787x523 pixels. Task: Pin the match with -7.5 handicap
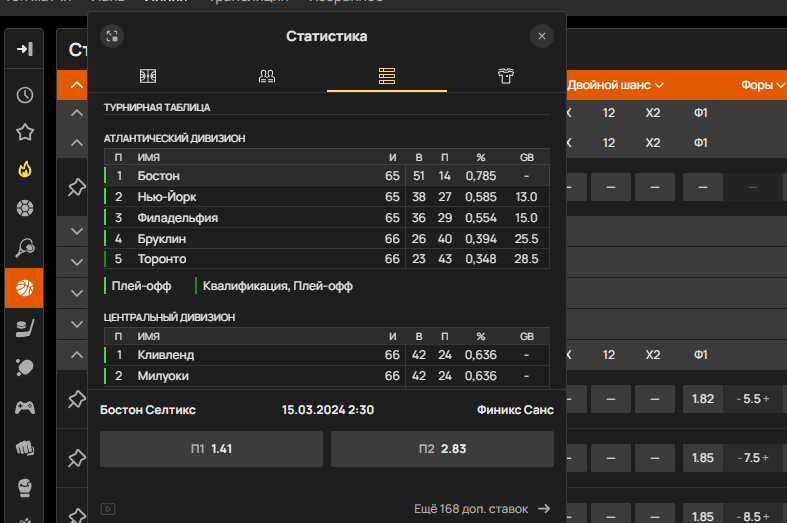(76, 458)
